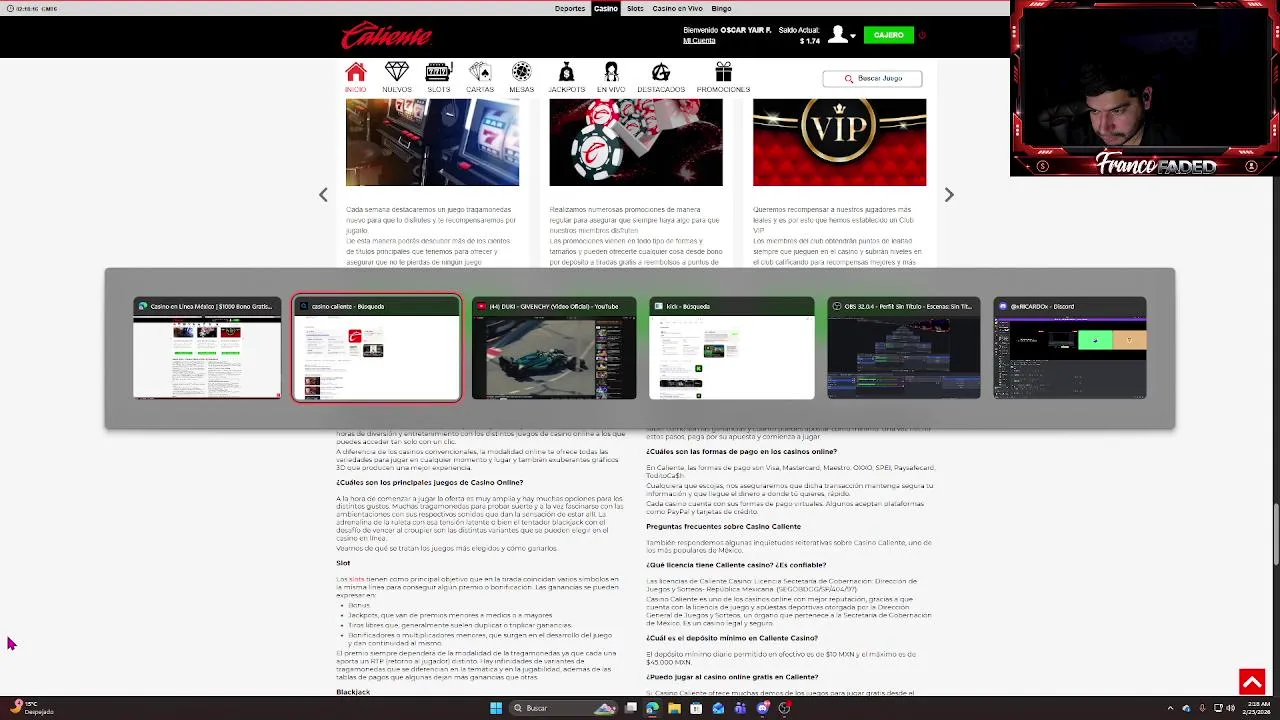
Task: Click the Buscar Juego search field
Action: tap(872, 78)
